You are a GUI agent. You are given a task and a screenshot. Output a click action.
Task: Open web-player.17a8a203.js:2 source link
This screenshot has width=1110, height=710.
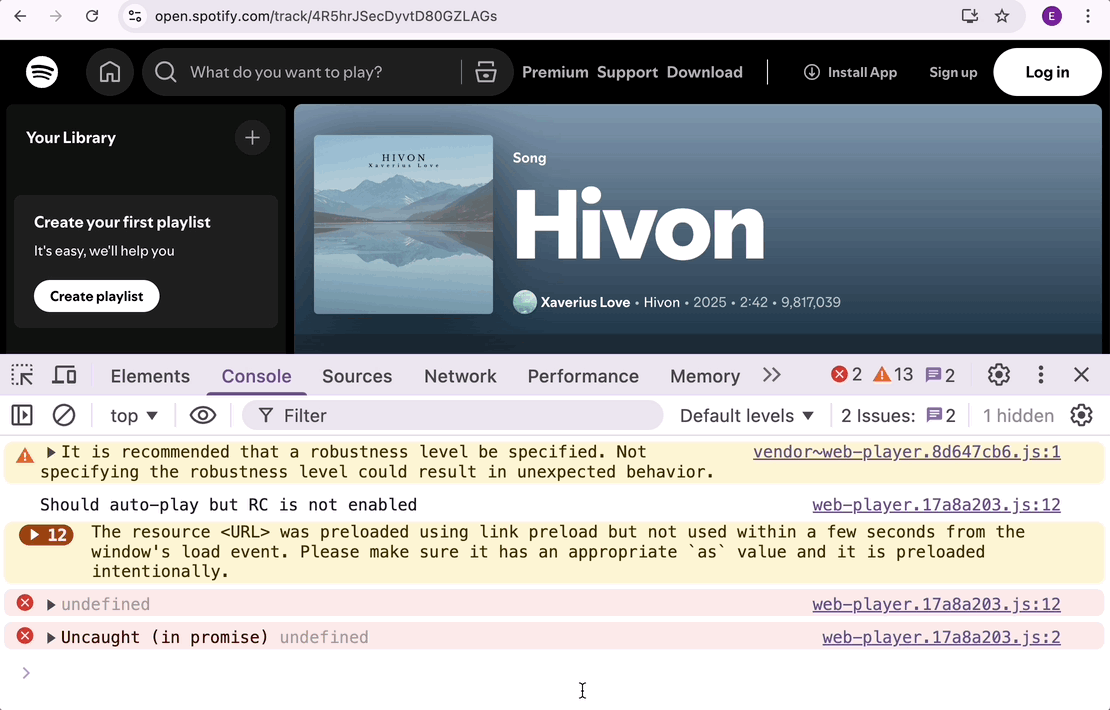942,637
